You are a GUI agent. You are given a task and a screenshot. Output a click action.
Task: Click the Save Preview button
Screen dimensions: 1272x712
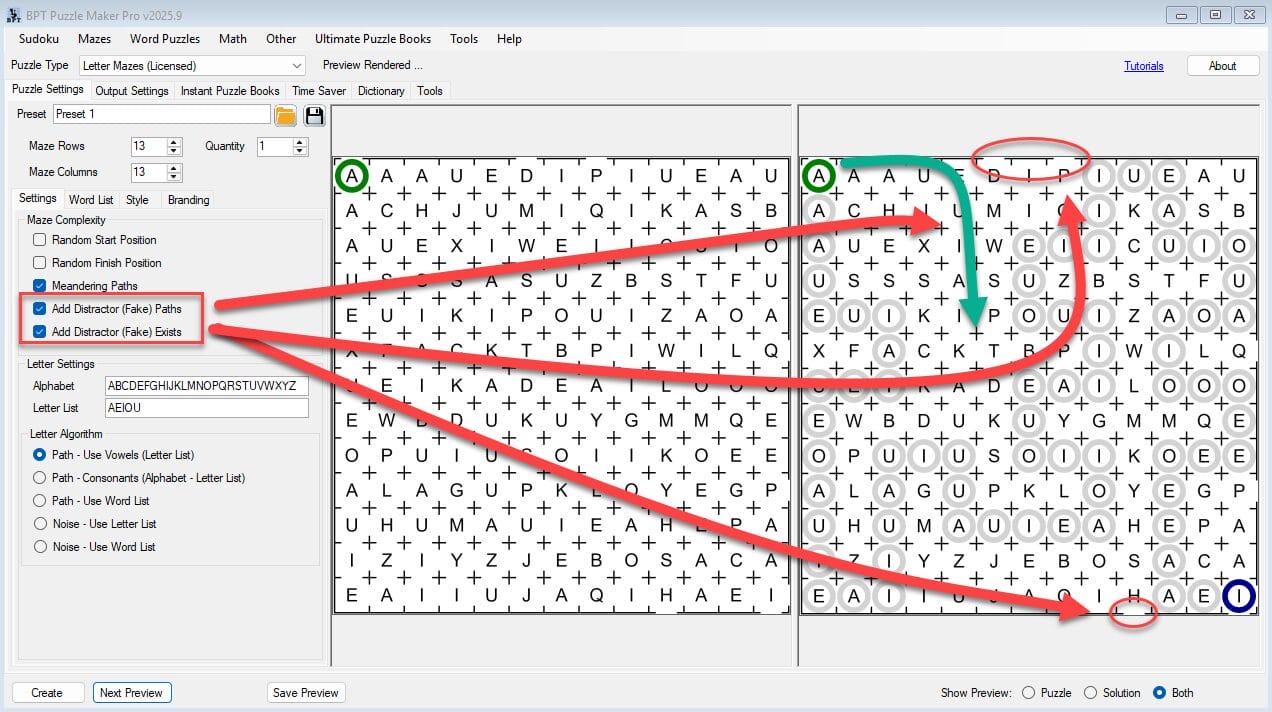[x=305, y=692]
